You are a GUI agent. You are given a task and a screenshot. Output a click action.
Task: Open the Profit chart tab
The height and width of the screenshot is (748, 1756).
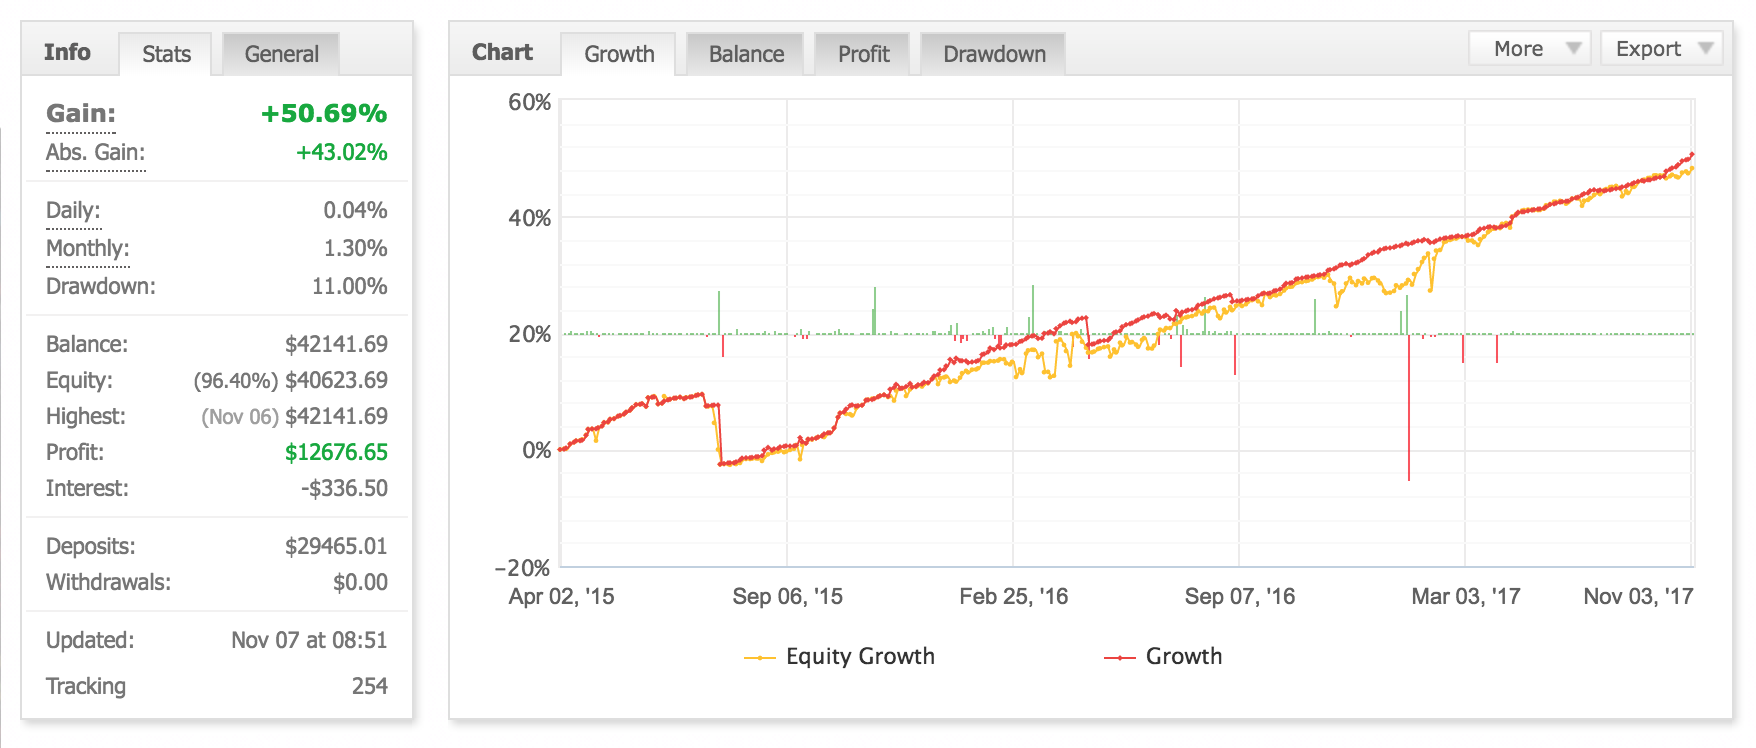point(863,54)
